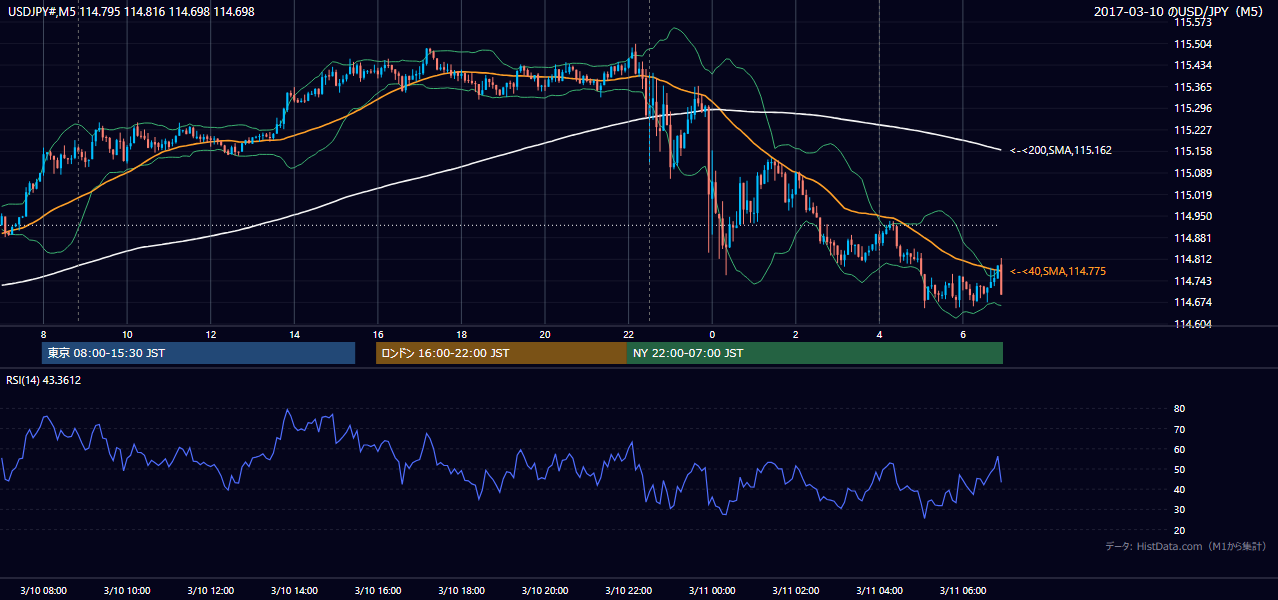The width and height of the screenshot is (1278, 600).
Task: Click hour tick 10 under price chart
Action: point(127,333)
